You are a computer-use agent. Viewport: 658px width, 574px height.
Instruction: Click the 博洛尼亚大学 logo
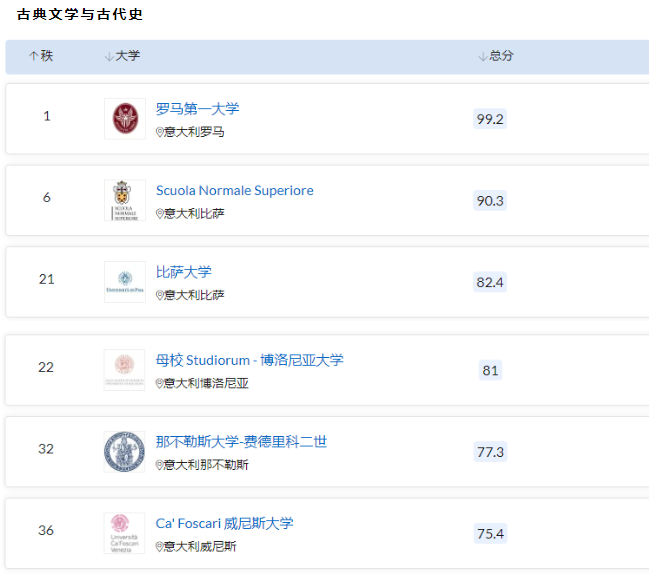pyautogui.click(x=125, y=370)
